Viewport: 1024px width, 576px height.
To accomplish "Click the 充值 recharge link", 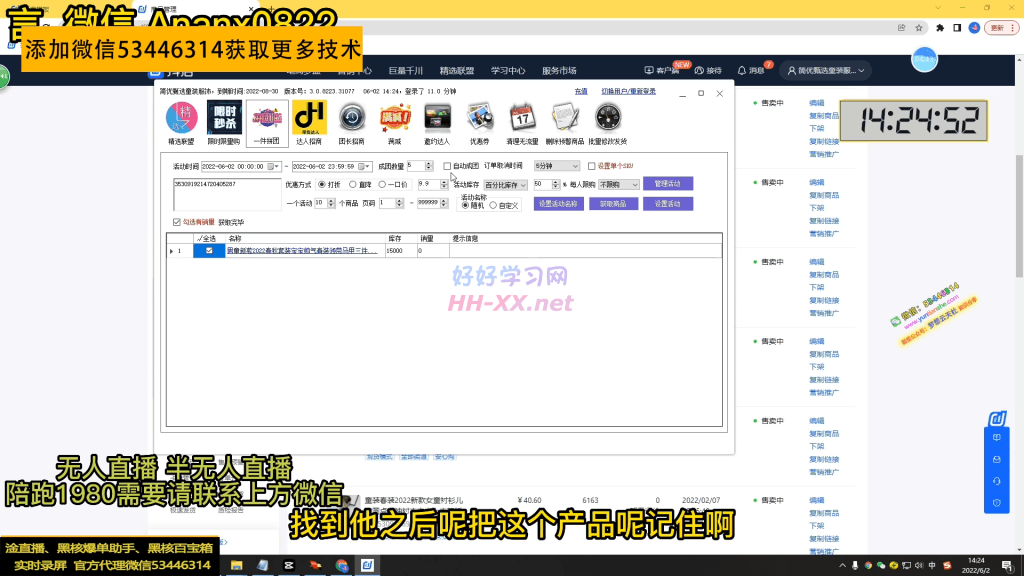I will coord(581,91).
